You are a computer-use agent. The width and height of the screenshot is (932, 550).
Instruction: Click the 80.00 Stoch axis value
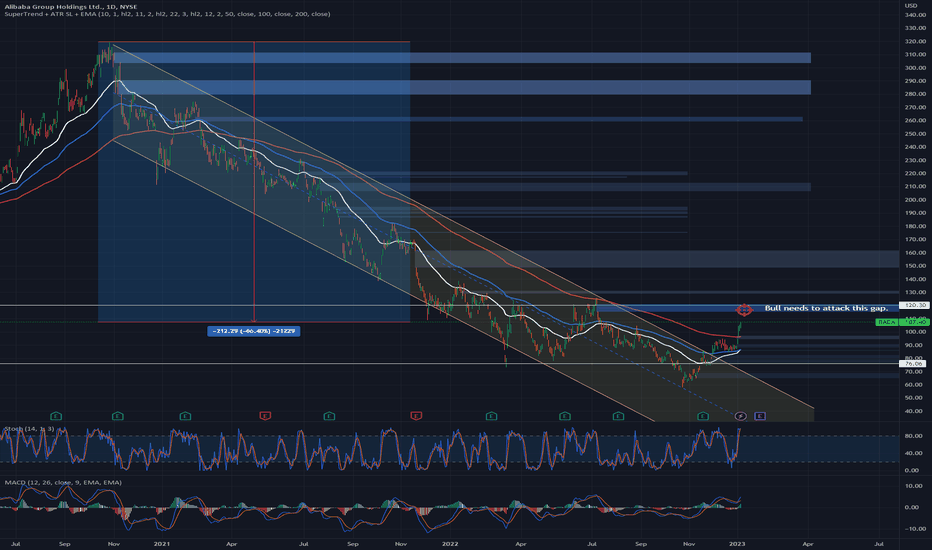(x=913, y=436)
